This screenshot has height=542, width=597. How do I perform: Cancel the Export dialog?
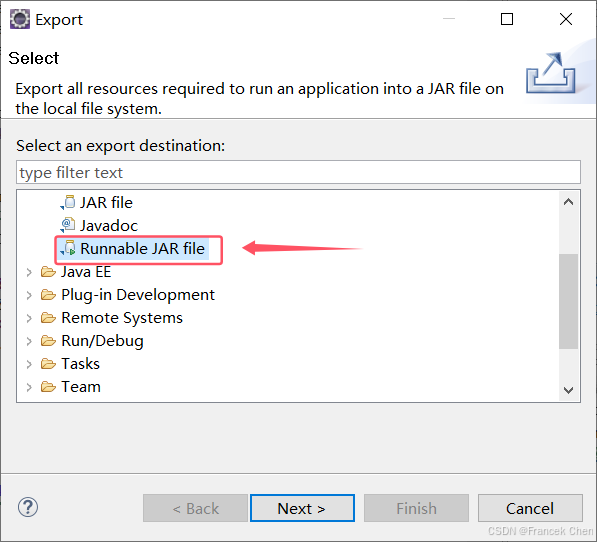(530, 508)
